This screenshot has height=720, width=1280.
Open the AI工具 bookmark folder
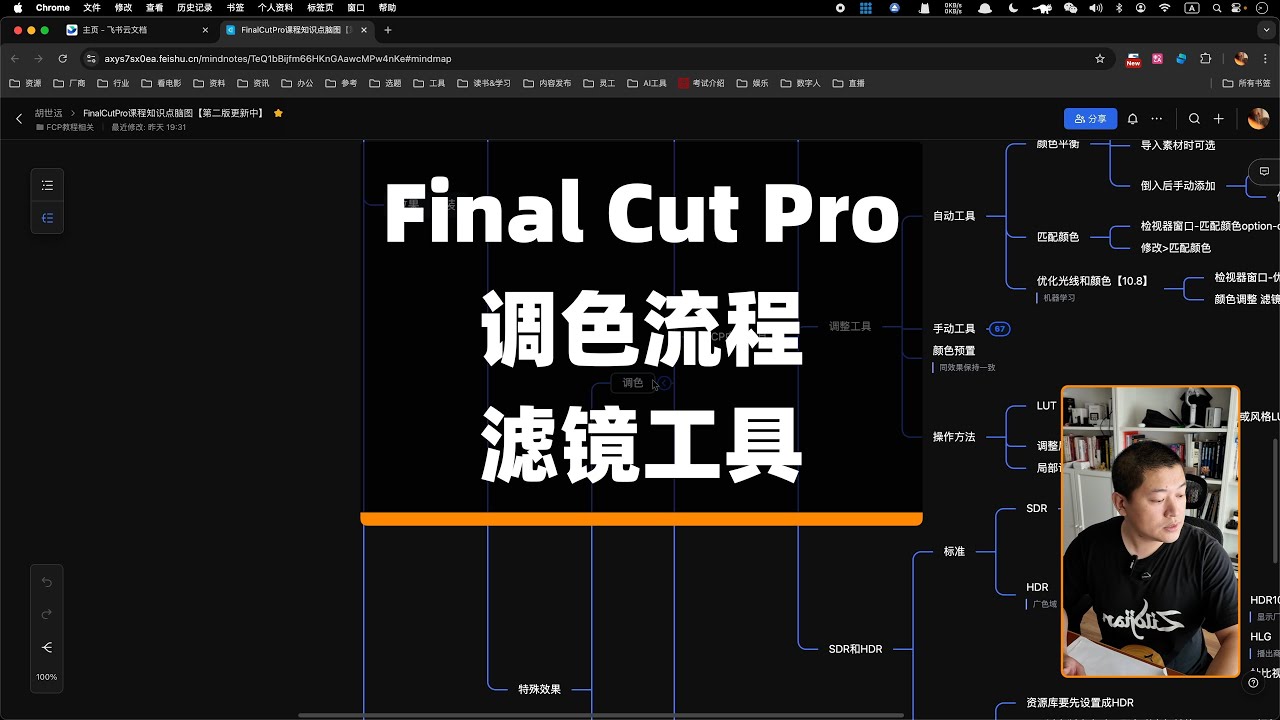click(x=647, y=83)
